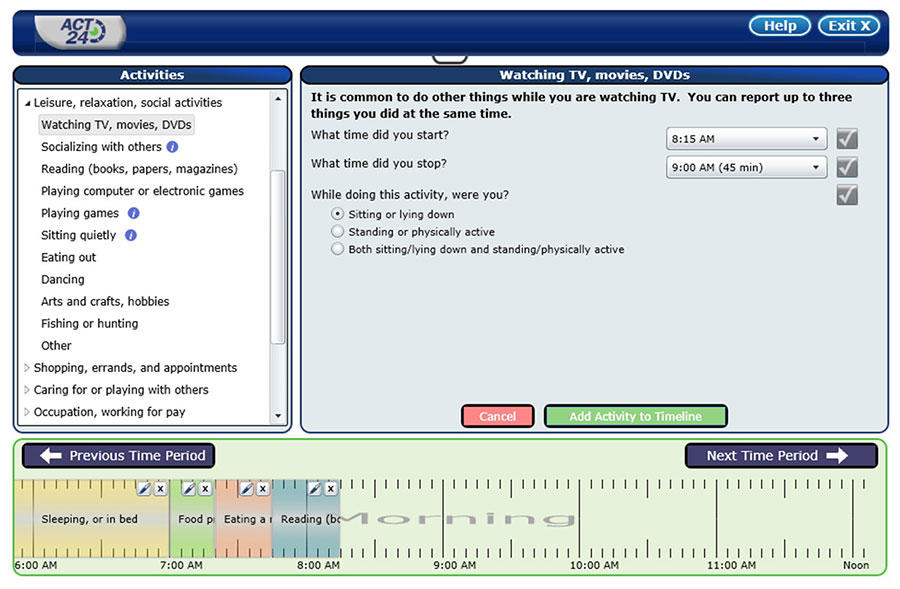Select Both sitting/lying down and standing option
The height and width of the screenshot is (589, 900).
pyautogui.click(x=337, y=249)
